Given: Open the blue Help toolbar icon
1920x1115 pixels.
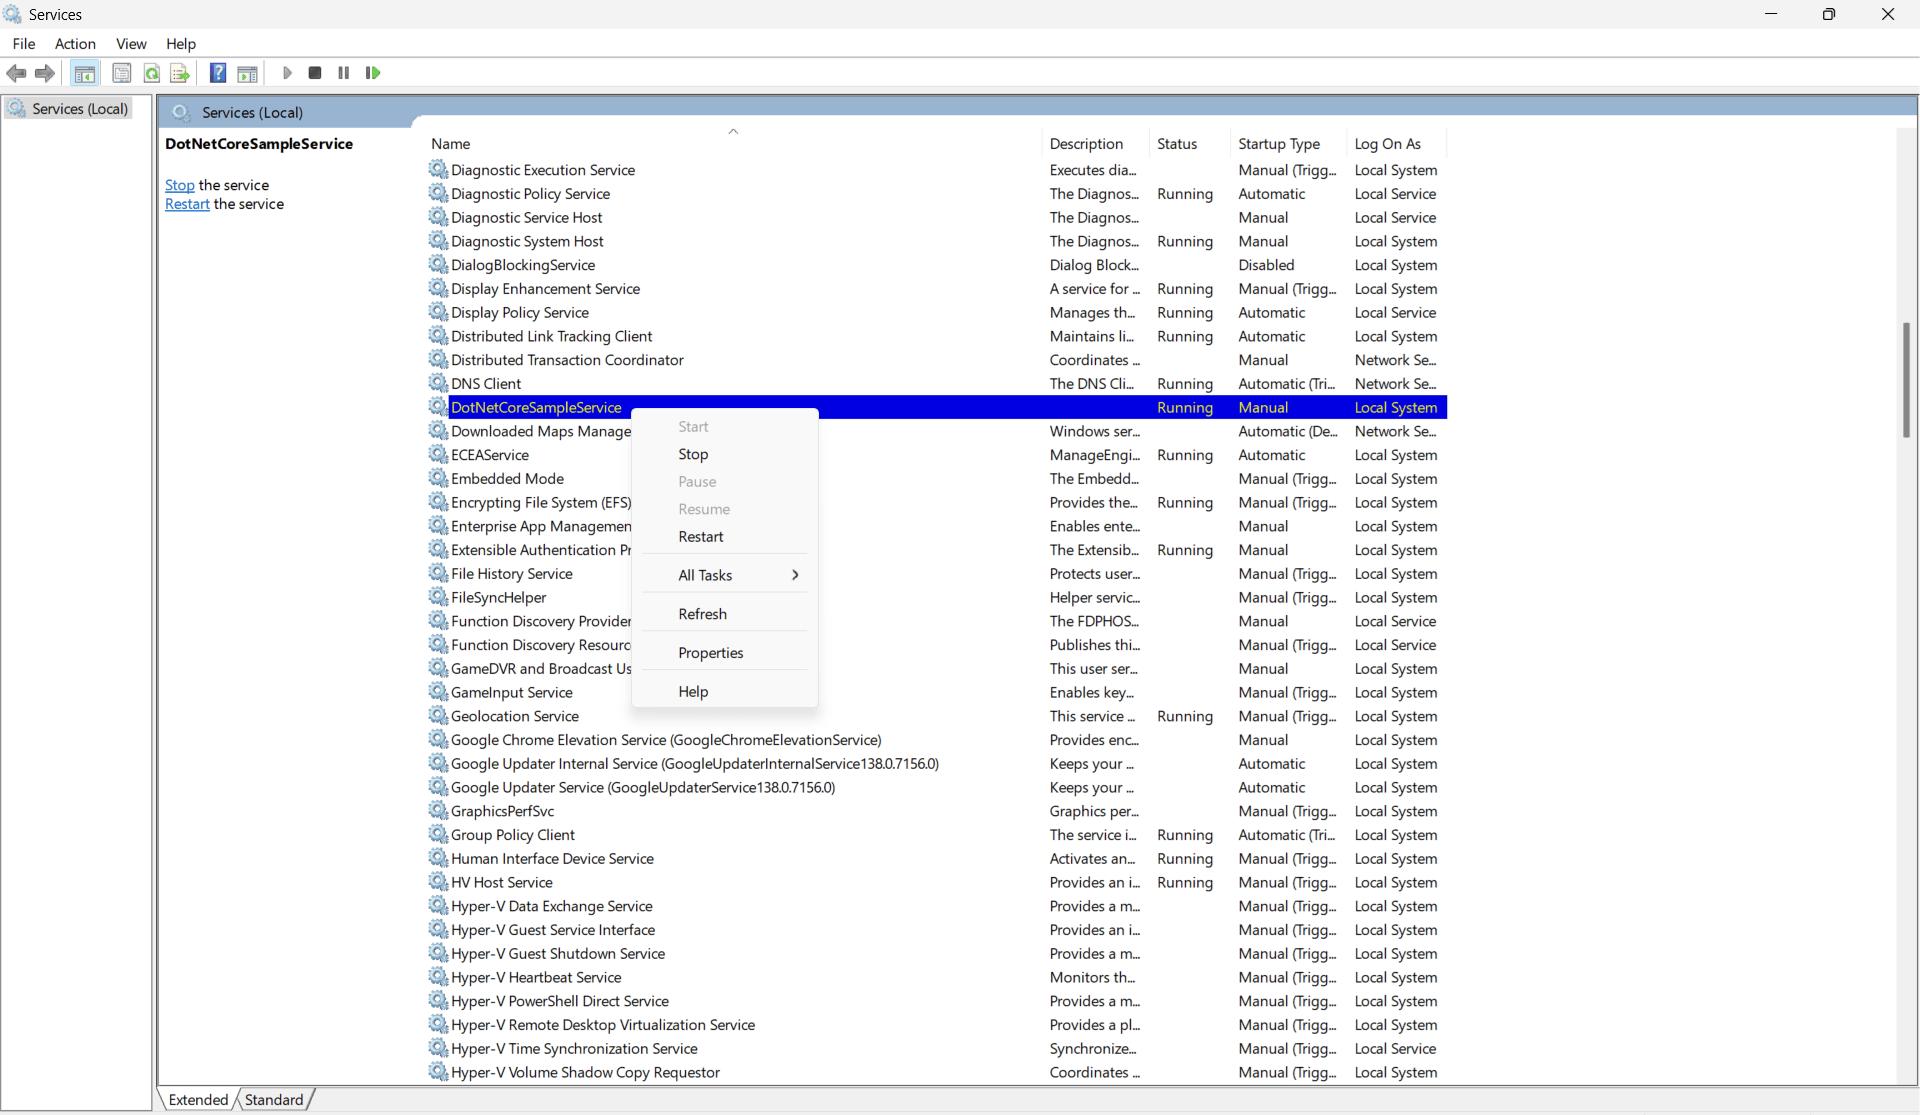Looking at the screenshot, I should pyautogui.click(x=218, y=73).
